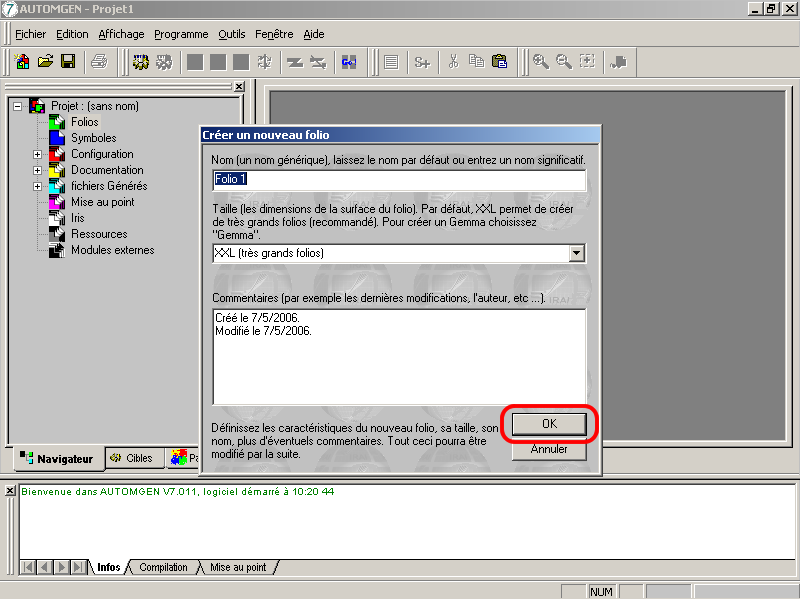Click the Zoom in magnifier icon
This screenshot has width=800, height=600.
pos(541,62)
